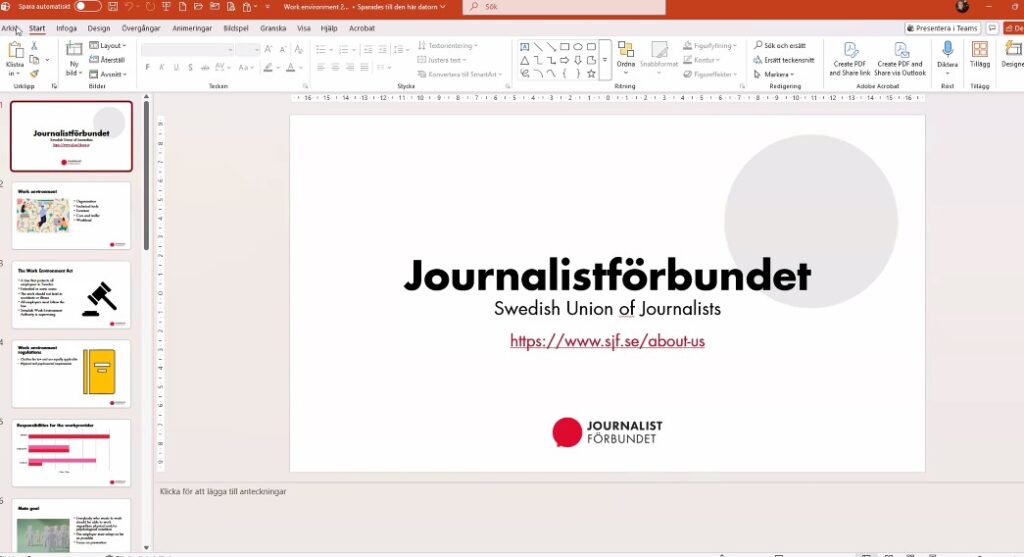Select the text box shape icon
This screenshot has width=1024, height=557.
[x=524, y=46]
